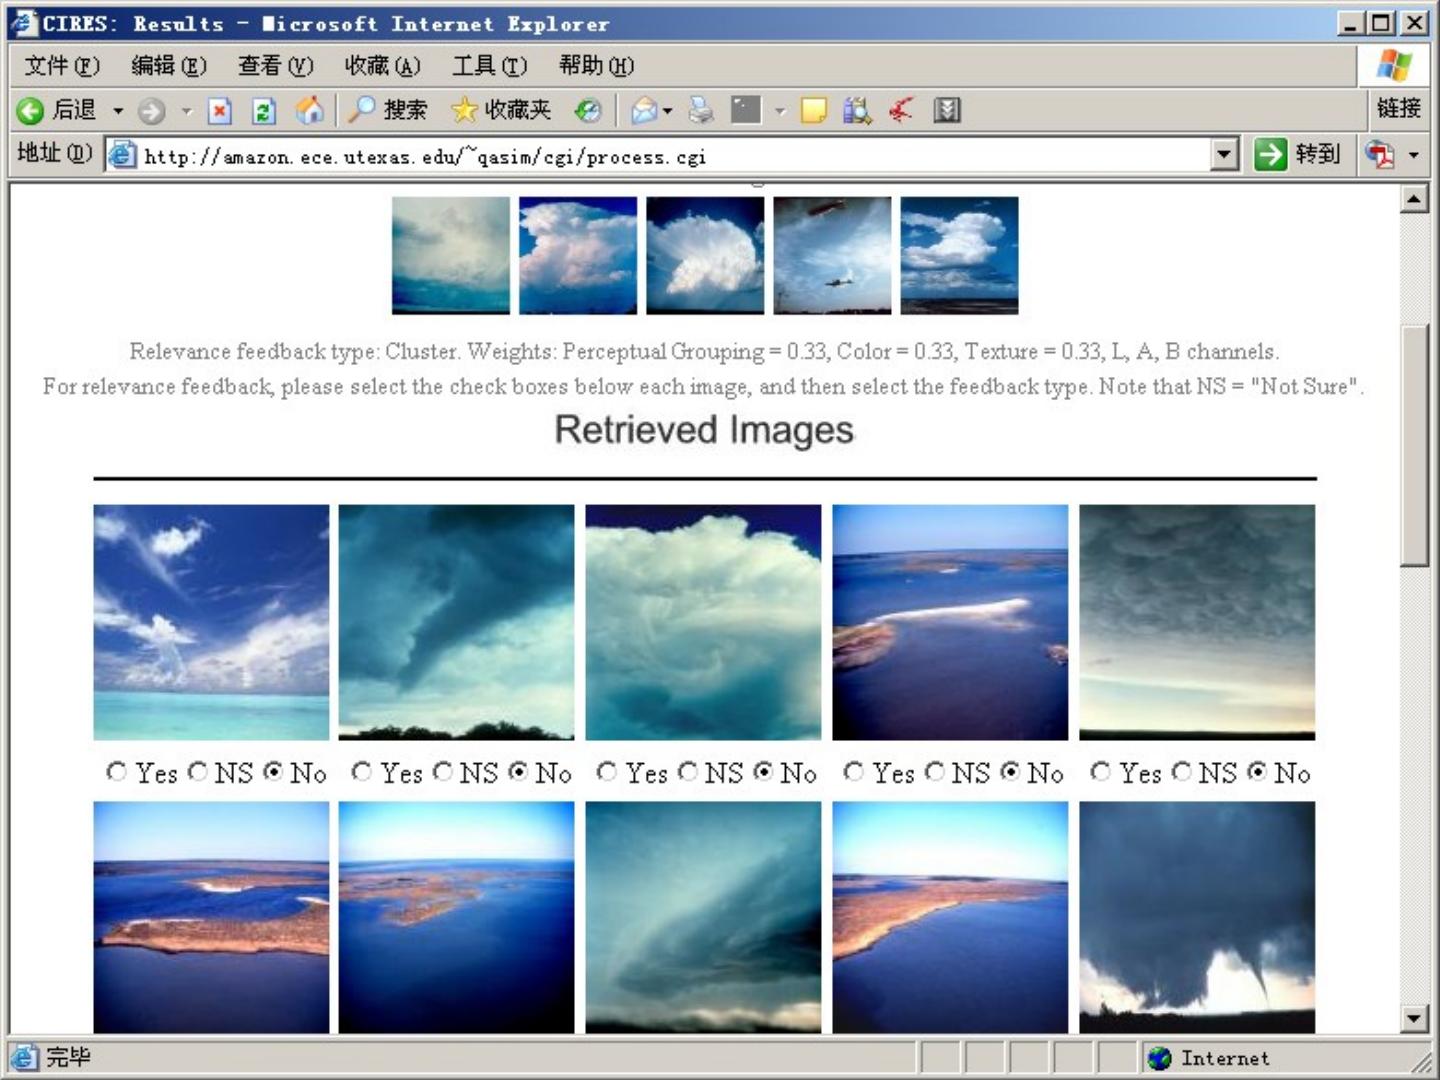Screen dimensions: 1440x1080
Task: Select Yes for the first retrieved image
Action: (117, 772)
